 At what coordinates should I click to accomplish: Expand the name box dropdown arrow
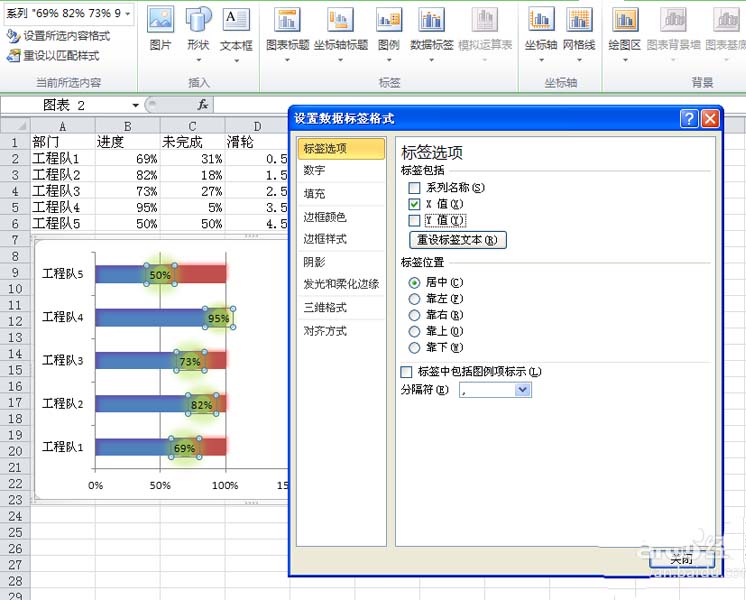click(136, 105)
